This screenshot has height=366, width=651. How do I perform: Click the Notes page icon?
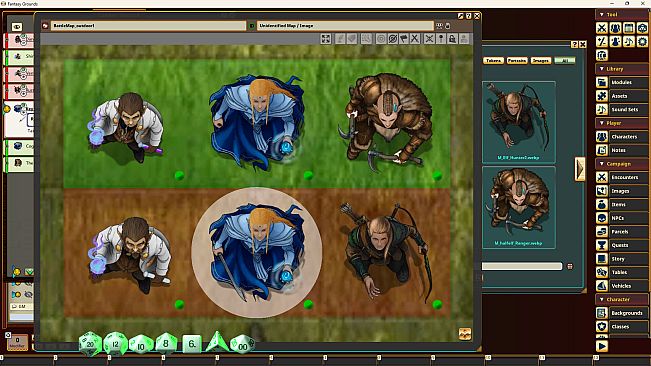pyautogui.click(x=602, y=150)
